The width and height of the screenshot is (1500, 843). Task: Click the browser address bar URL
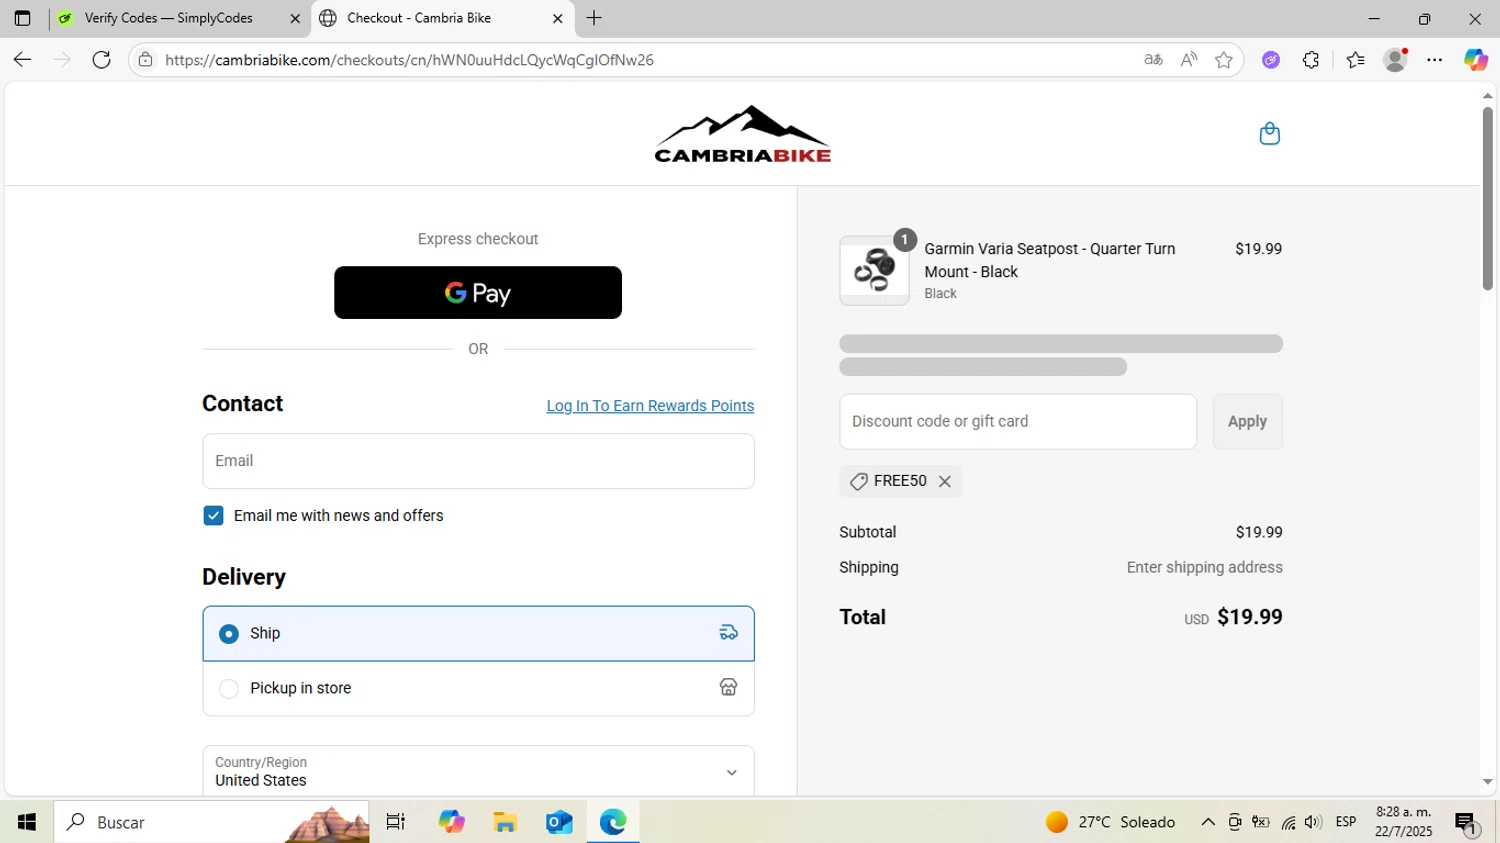[409, 60]
